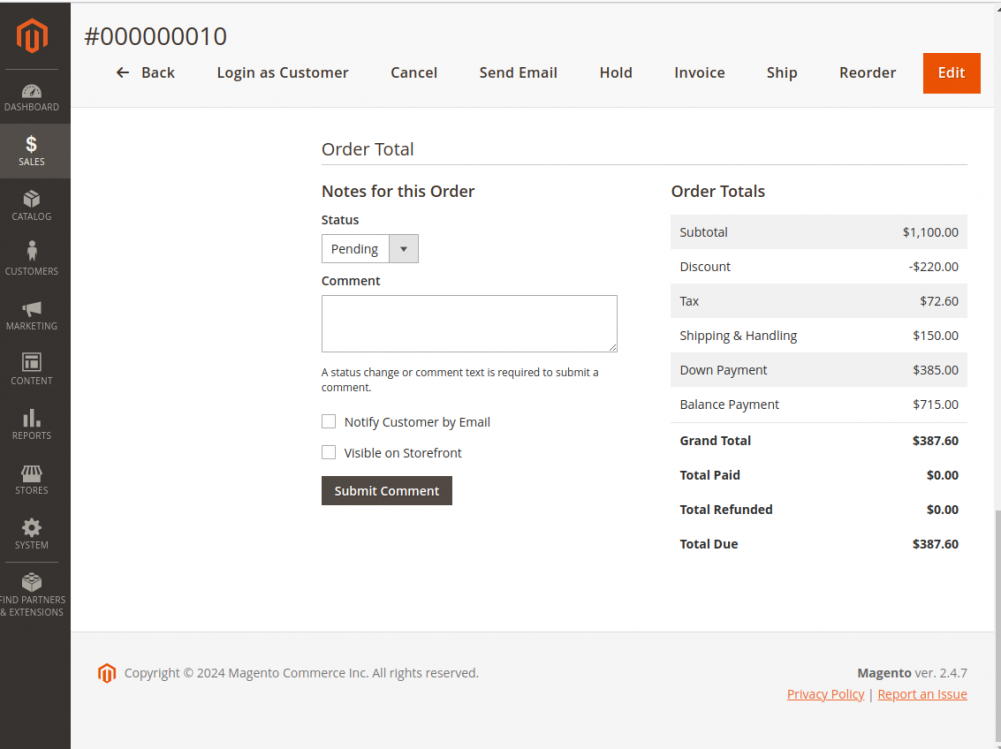This screenshot has height=749, width=1001.
Task: Open the Reports section in the sidebar
Action: (x=31, y=423)
